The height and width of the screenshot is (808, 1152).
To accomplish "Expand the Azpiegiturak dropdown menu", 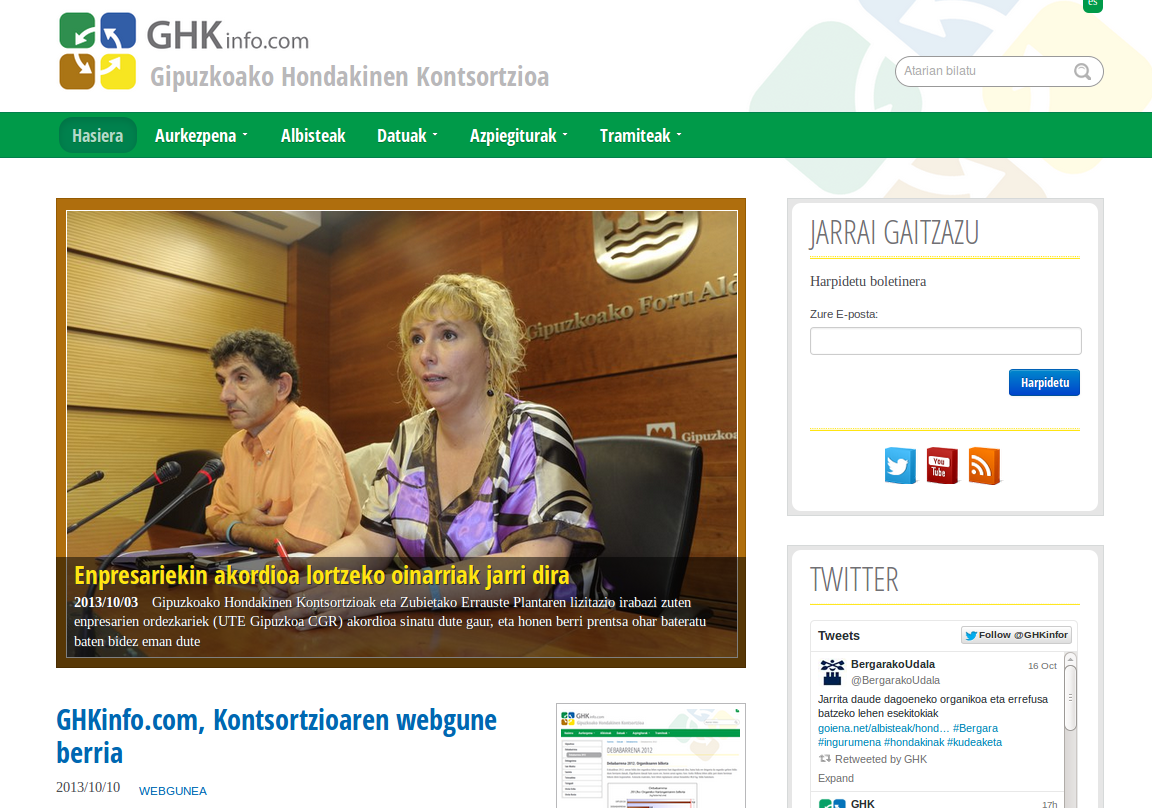I will coord(519,135).
